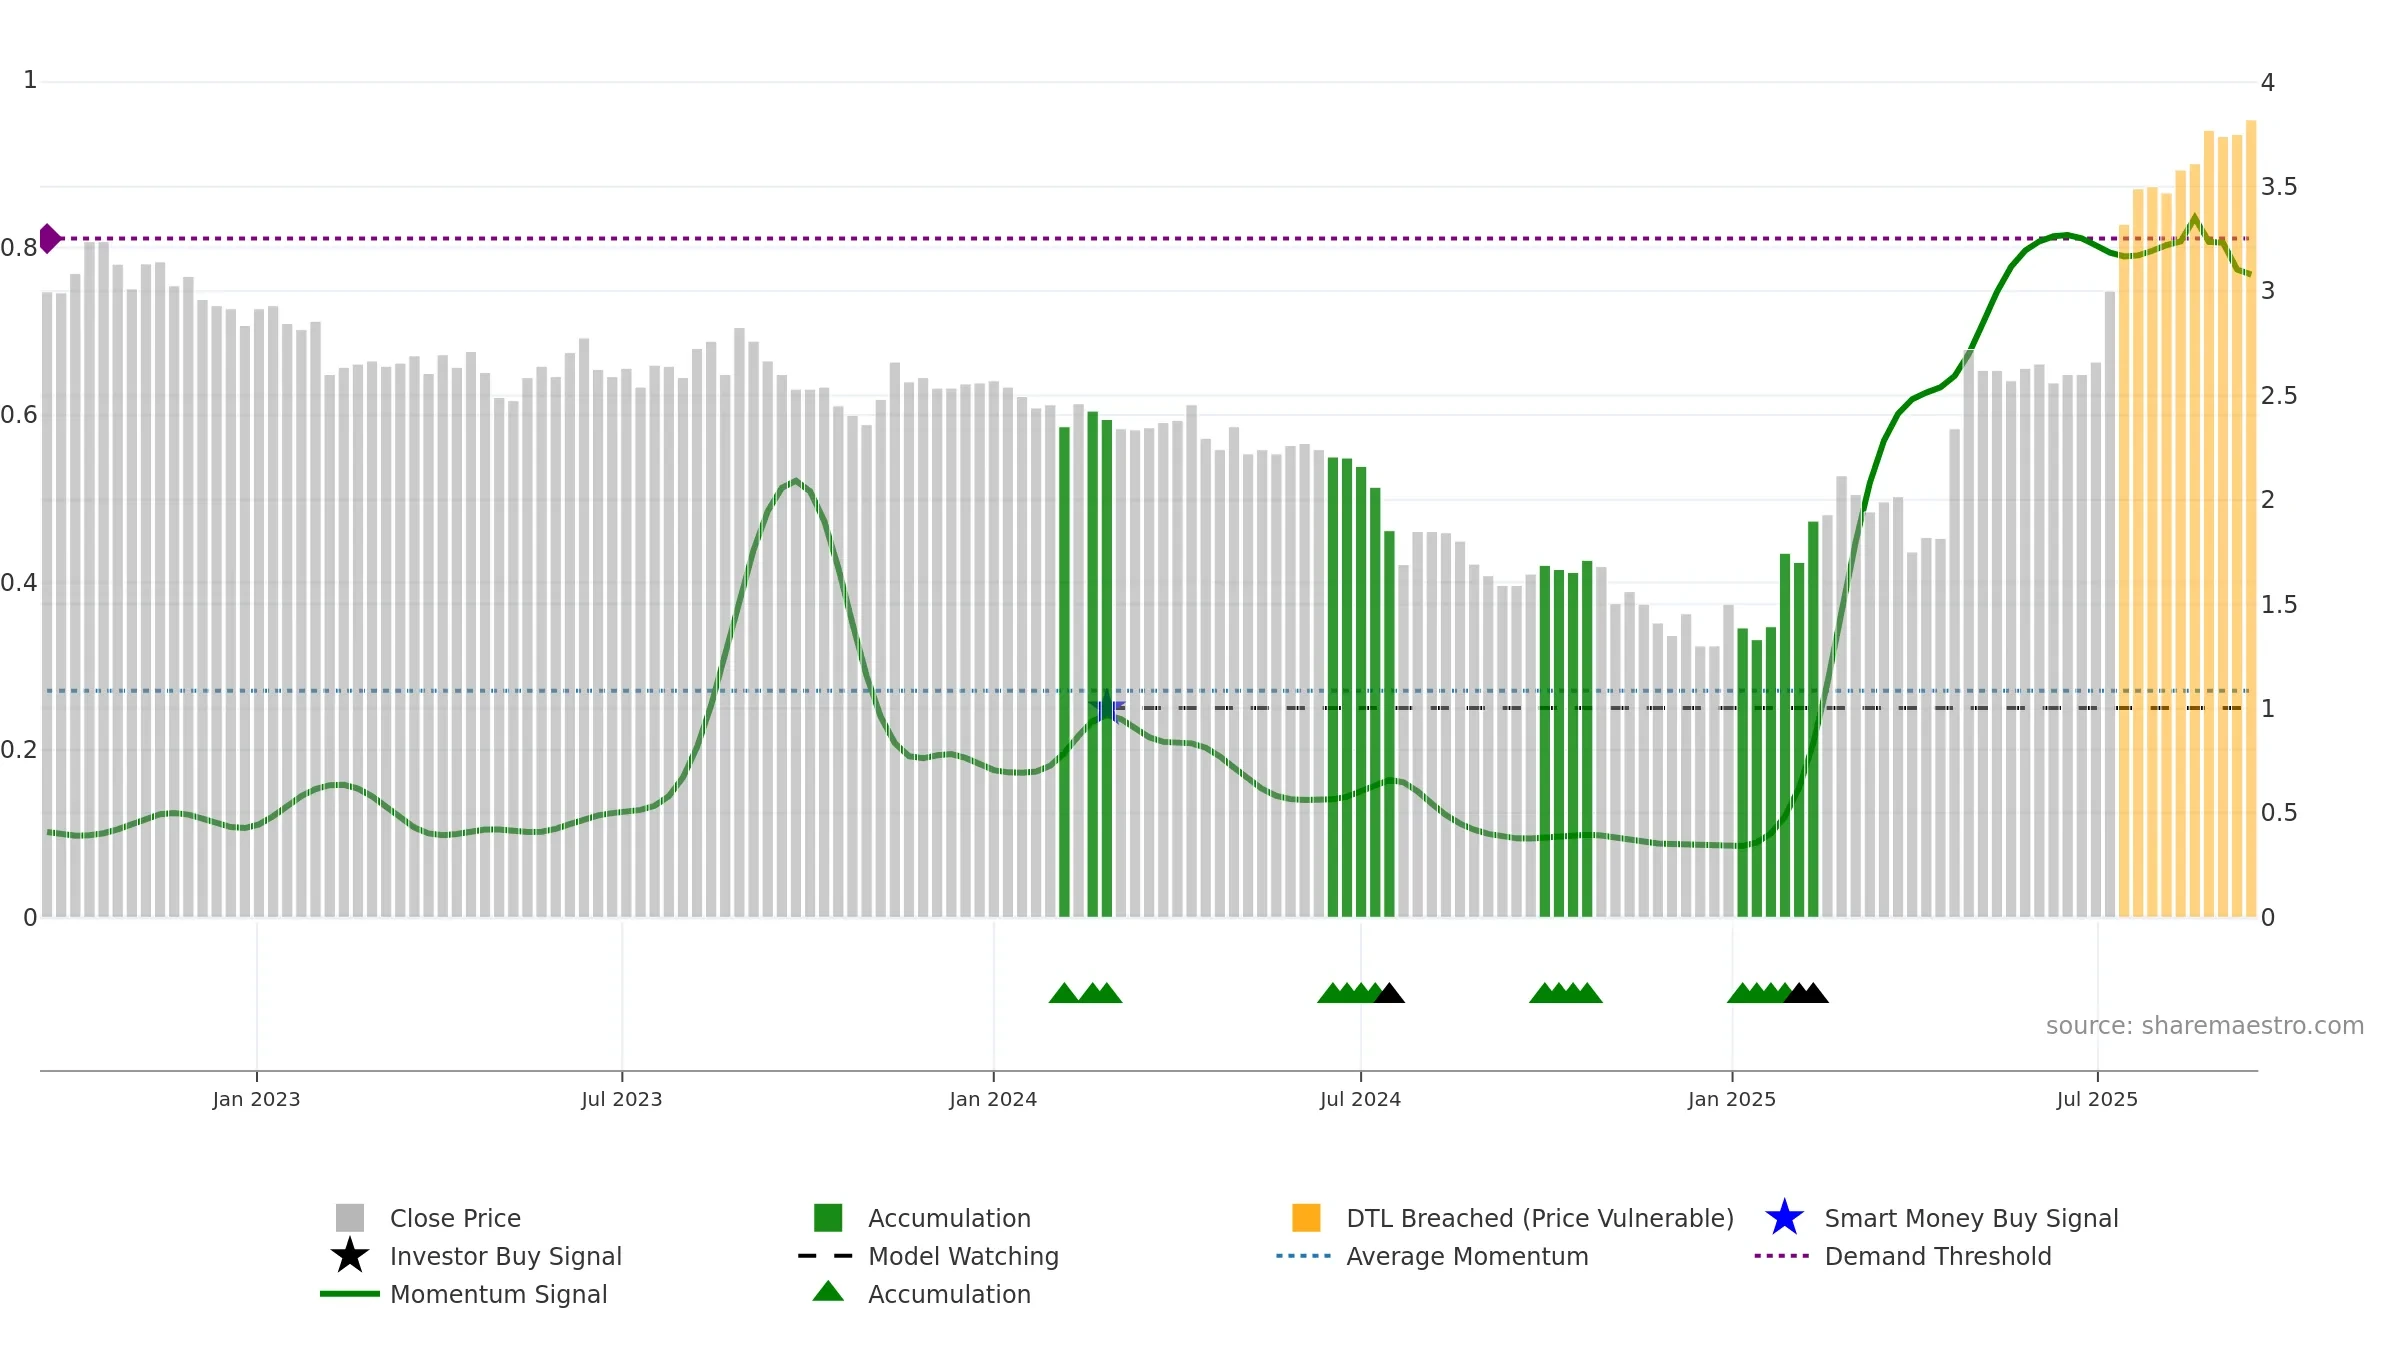Click the Close Price legend label
The height and width of the screenshot is (1350, 2400).
tap(455, 1218)
